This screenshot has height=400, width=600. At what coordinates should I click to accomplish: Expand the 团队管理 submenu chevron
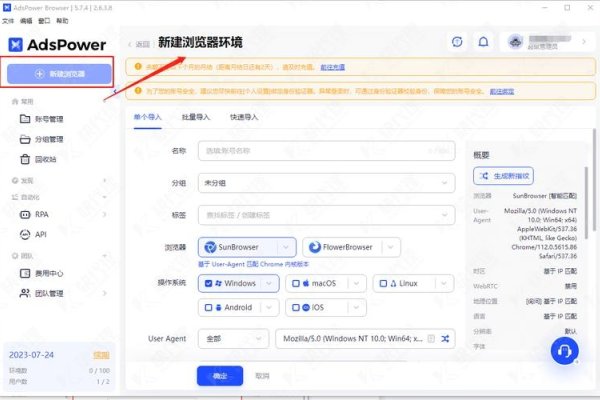(104, 294)
